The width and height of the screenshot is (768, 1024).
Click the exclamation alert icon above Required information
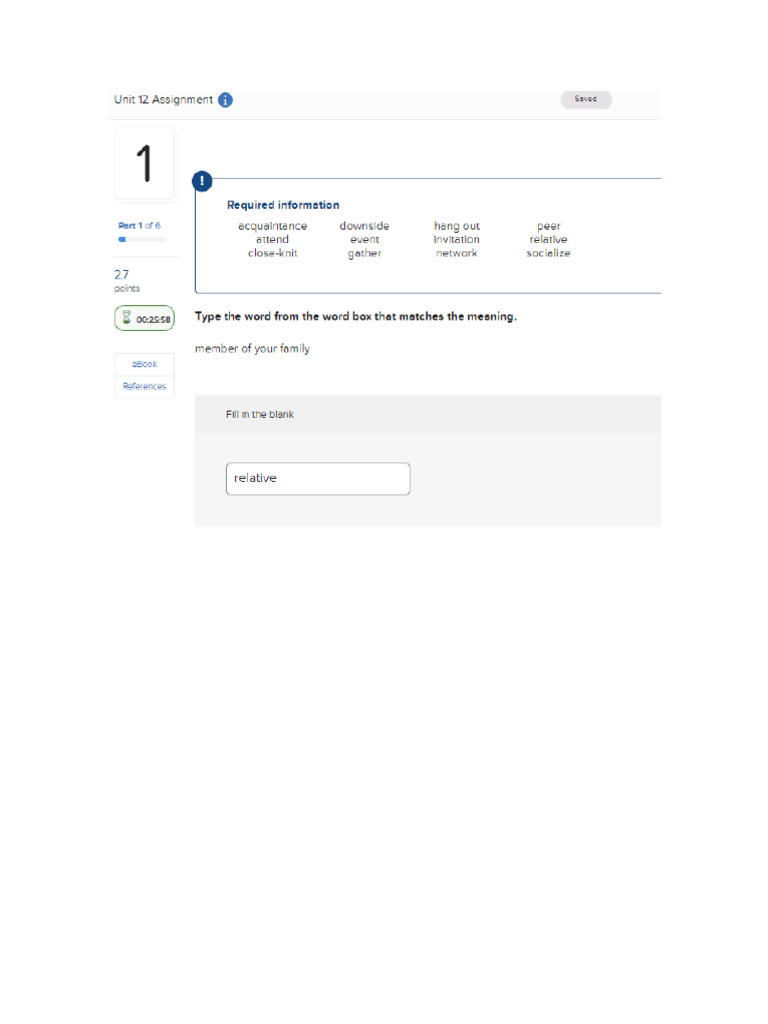(x=202, y=181)
